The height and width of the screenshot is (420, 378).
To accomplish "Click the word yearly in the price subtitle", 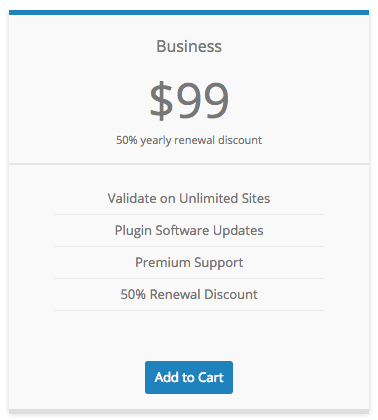I will (156, 140).
